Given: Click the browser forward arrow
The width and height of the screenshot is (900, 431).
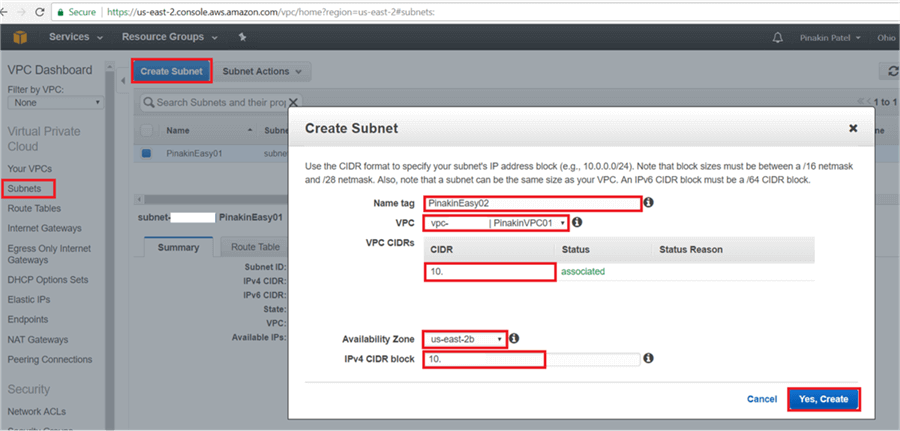Looking at the screenshot, I should tap(23, 11).
